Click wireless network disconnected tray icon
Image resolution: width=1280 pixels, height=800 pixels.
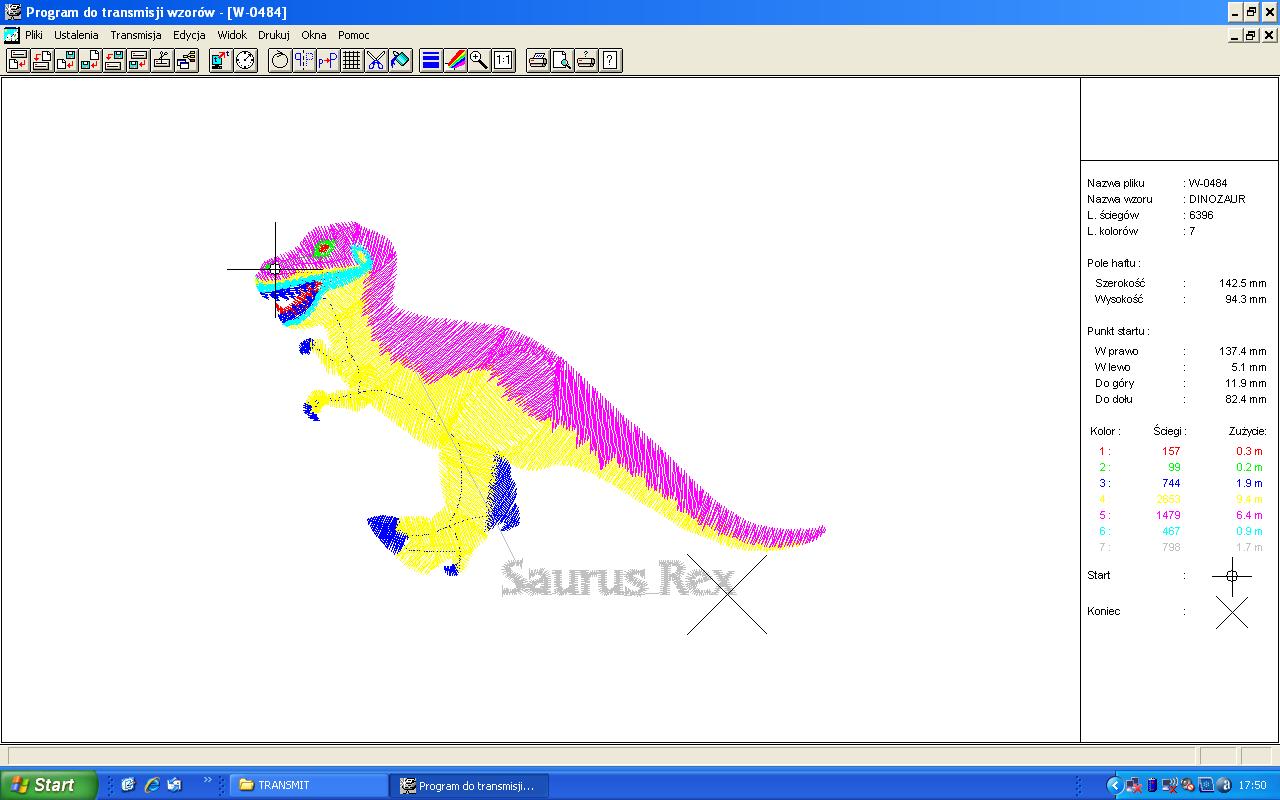(1169, 785)
